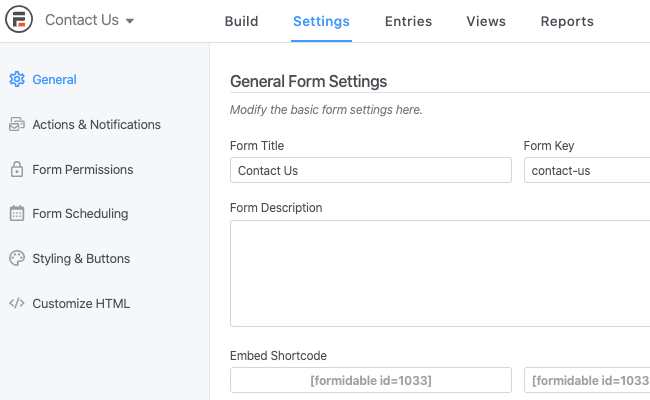Select the formidable id=1033 embed shortcode field
Screen dimensions: 650x400
370,381
